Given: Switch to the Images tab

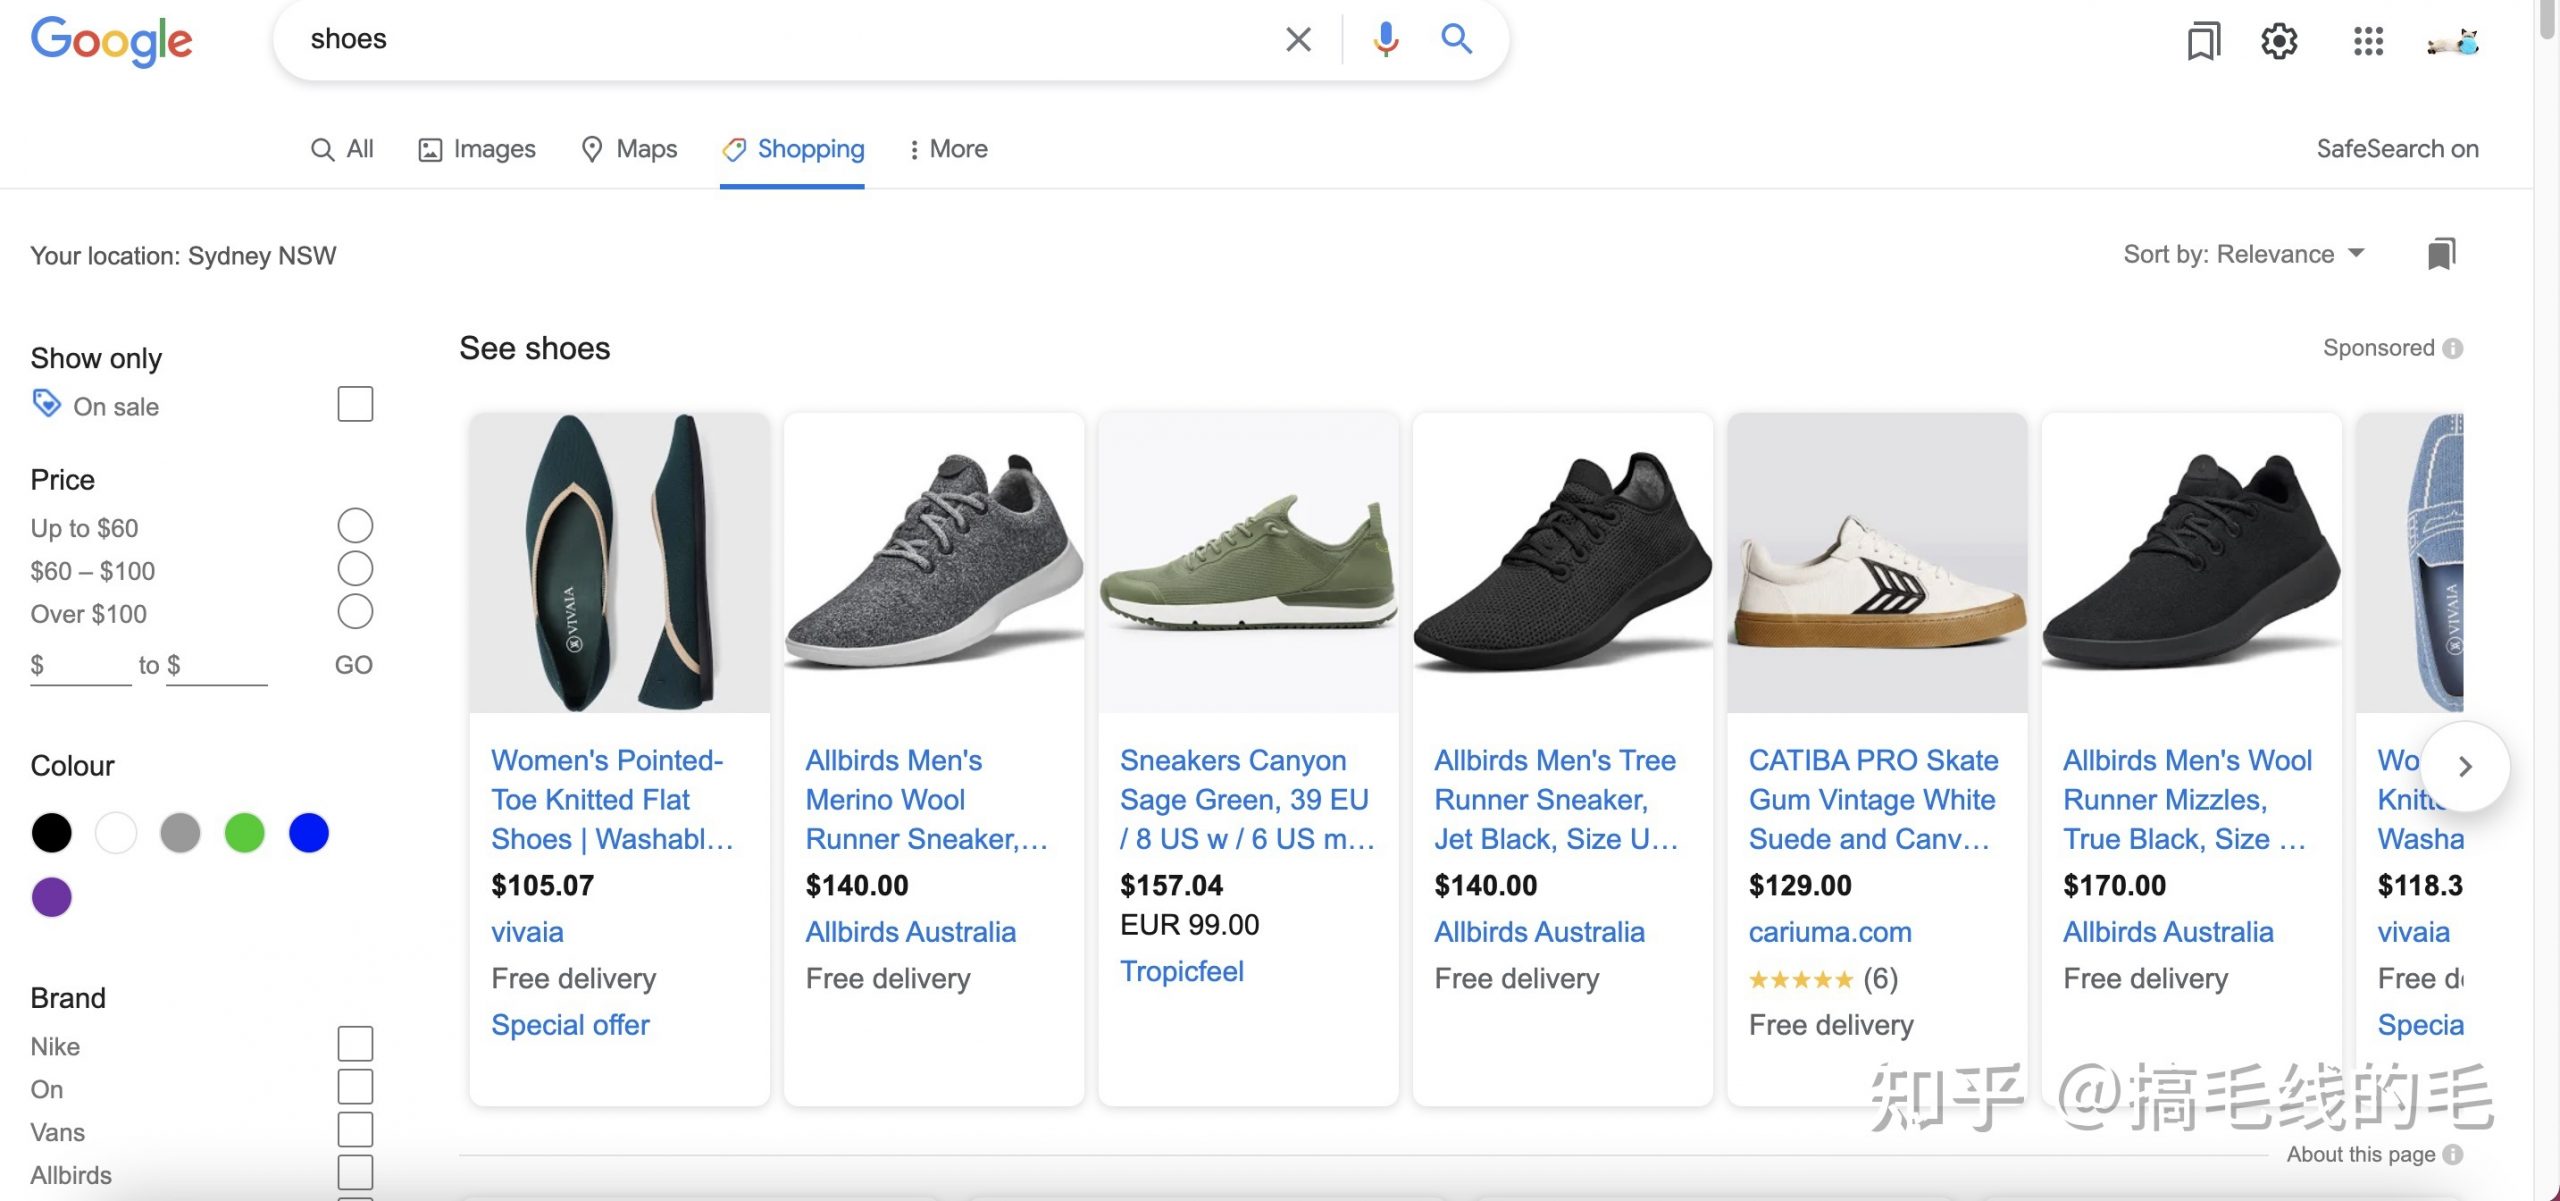Looking at the screenshot, I should point(477,149).
